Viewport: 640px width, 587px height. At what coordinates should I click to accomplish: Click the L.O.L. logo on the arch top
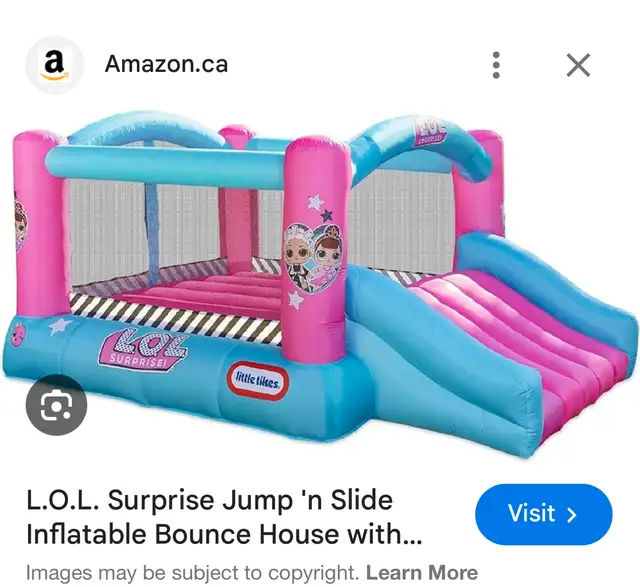tap(430, 130)
